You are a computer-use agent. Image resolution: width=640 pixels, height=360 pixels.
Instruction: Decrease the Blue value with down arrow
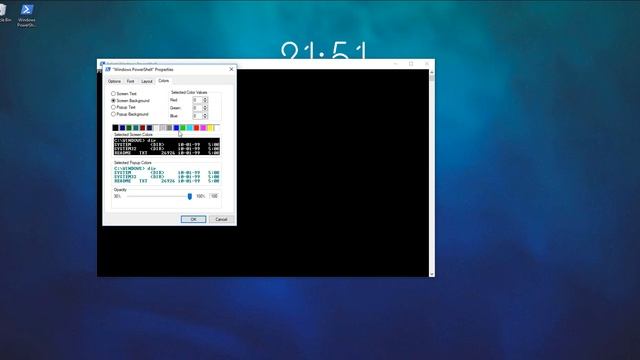205,118
